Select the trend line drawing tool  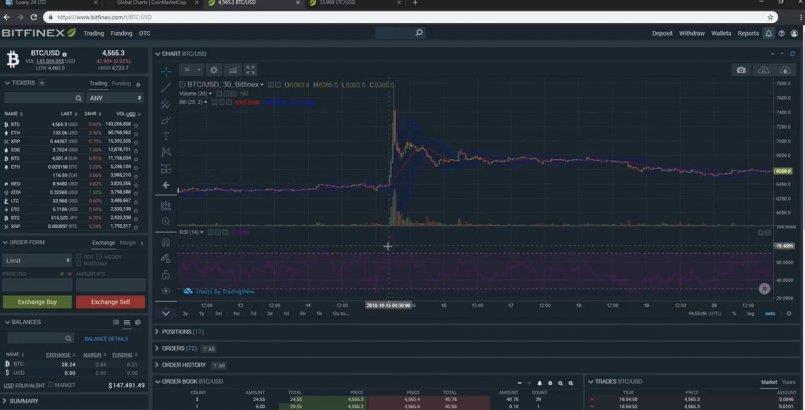(166, 88)
